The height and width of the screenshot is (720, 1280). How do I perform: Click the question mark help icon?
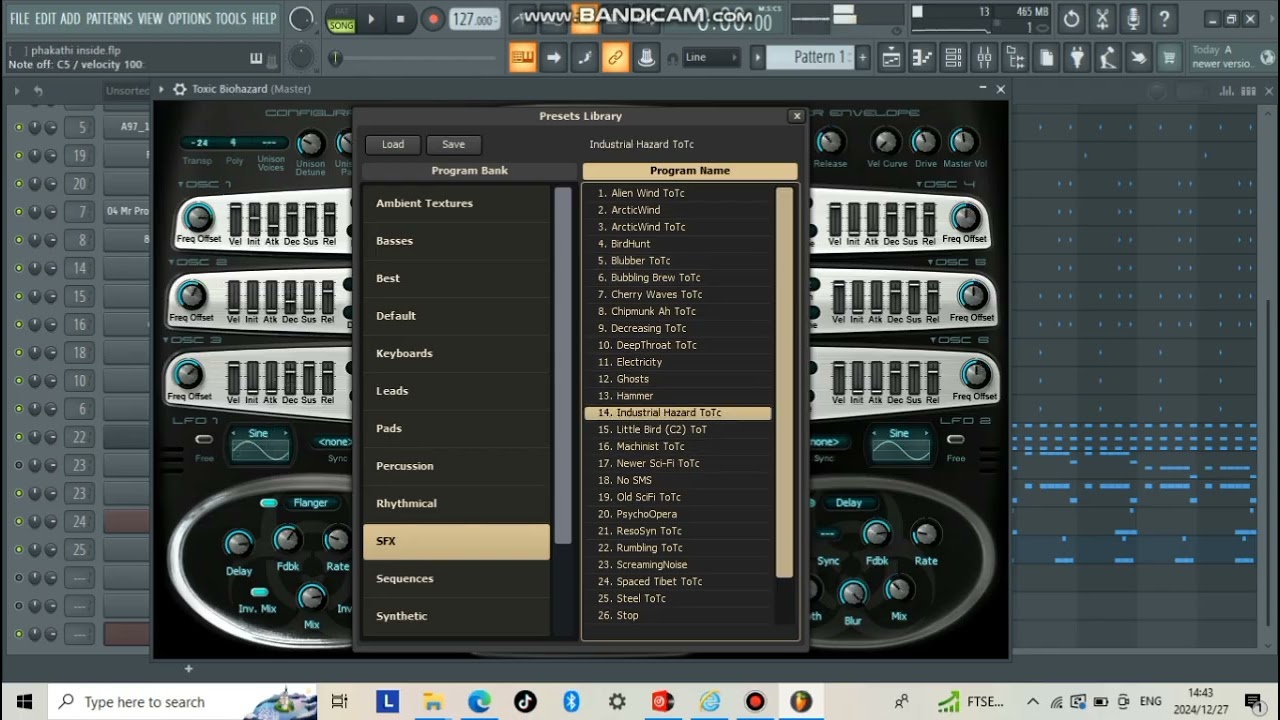click(1163, 19)
